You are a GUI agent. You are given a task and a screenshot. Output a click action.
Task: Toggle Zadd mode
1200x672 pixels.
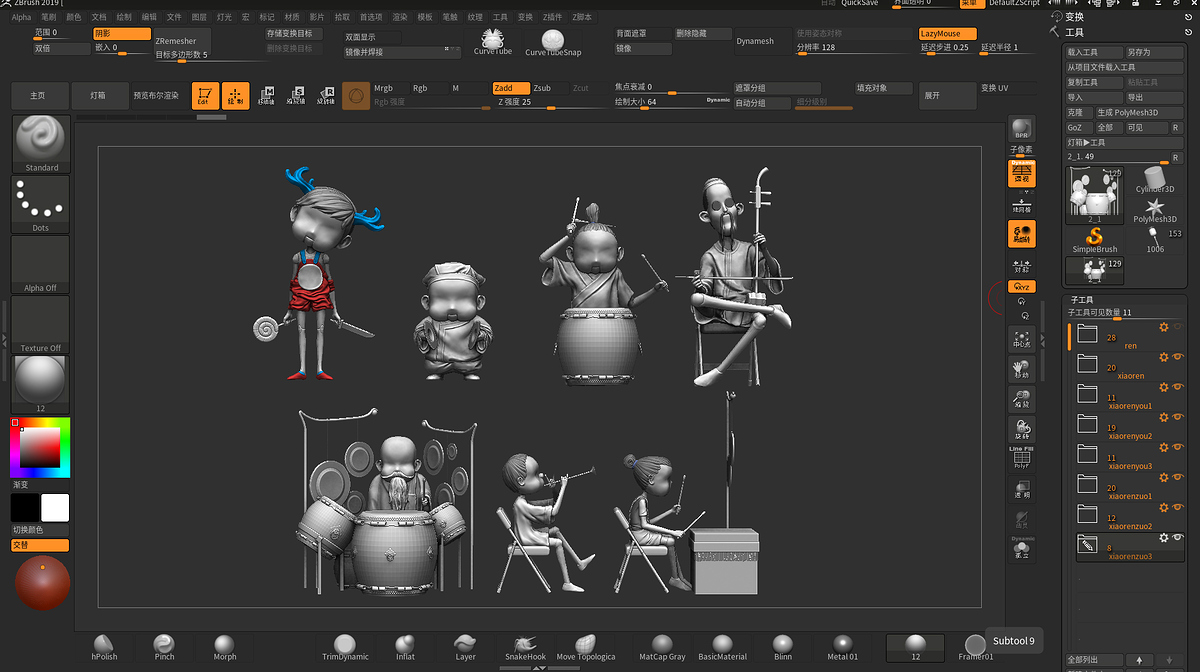(511, 88)
